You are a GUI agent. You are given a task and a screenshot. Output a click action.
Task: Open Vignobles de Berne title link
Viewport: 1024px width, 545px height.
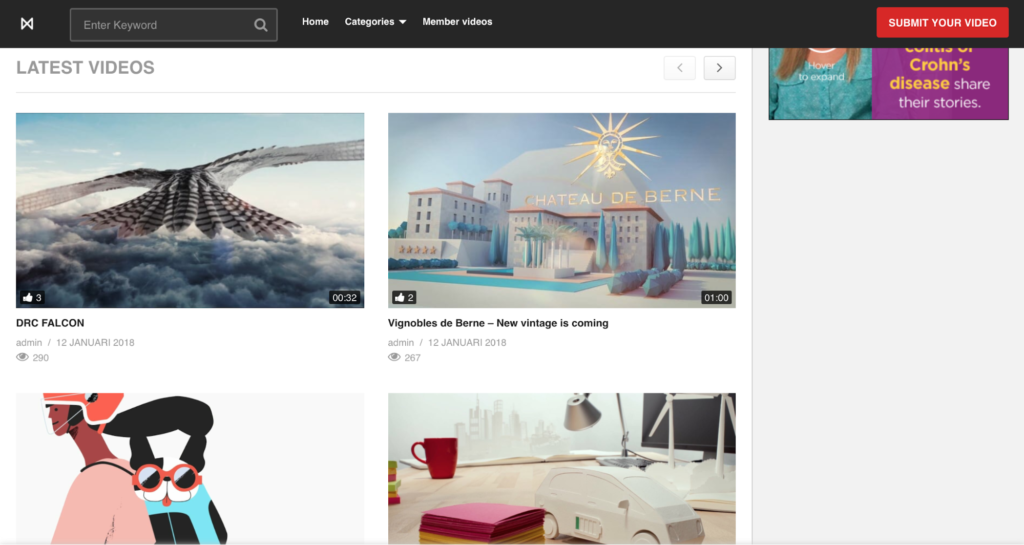tap(498, 323)
